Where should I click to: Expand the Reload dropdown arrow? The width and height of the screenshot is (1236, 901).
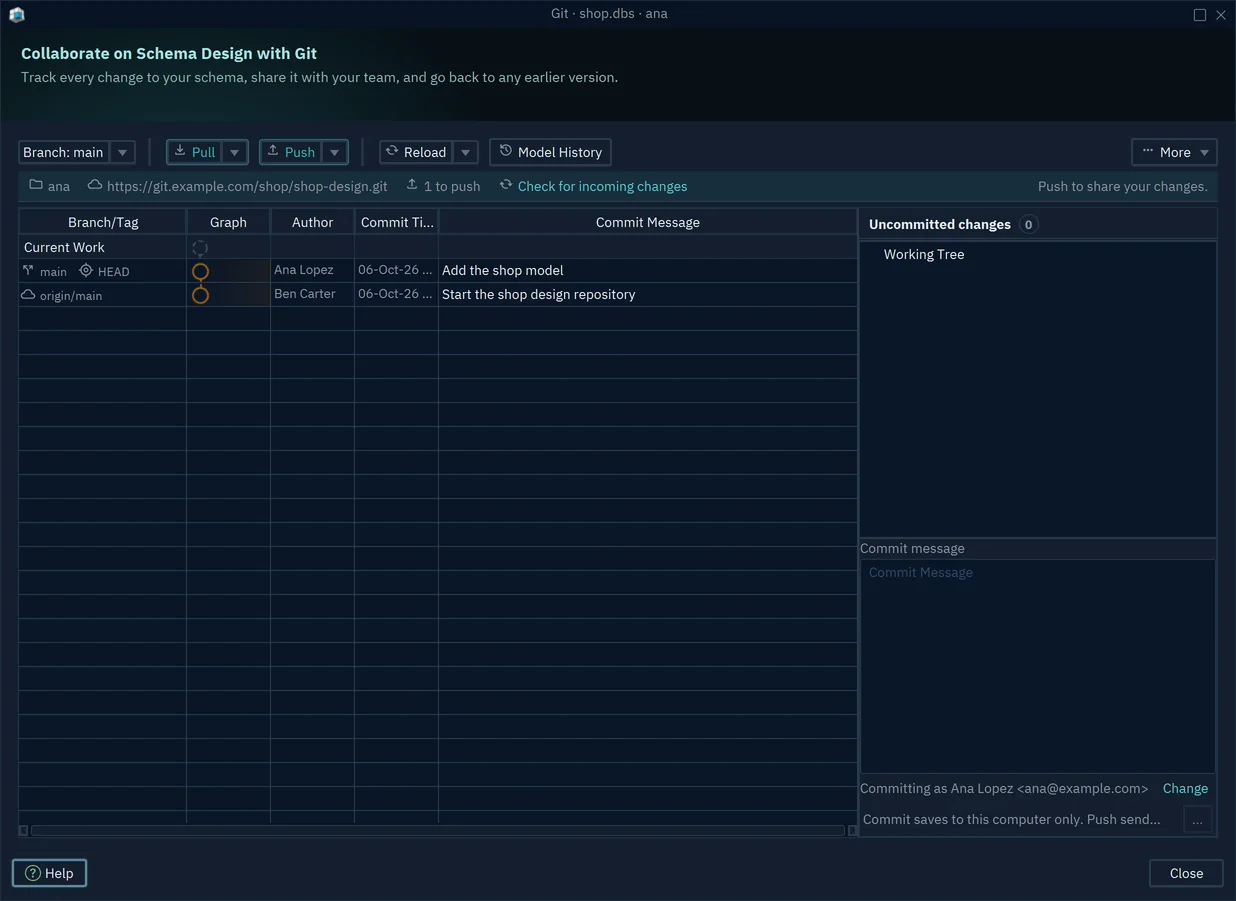(465, 152)
